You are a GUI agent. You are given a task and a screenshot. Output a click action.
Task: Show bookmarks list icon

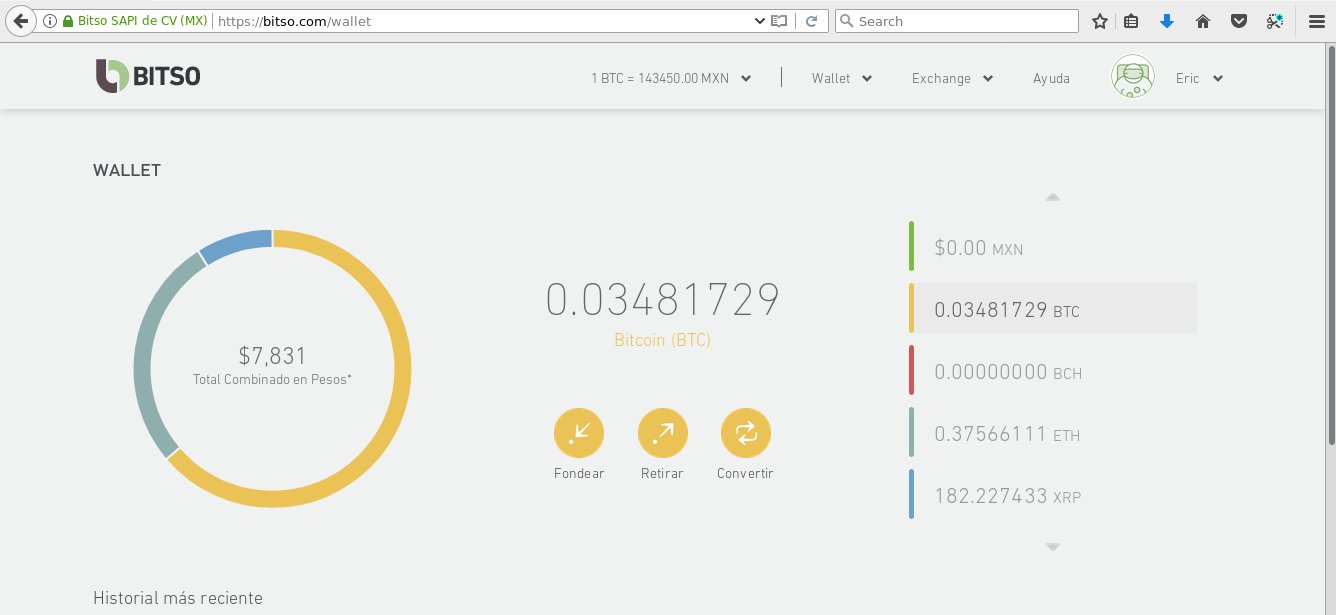tap(1131, 21)
